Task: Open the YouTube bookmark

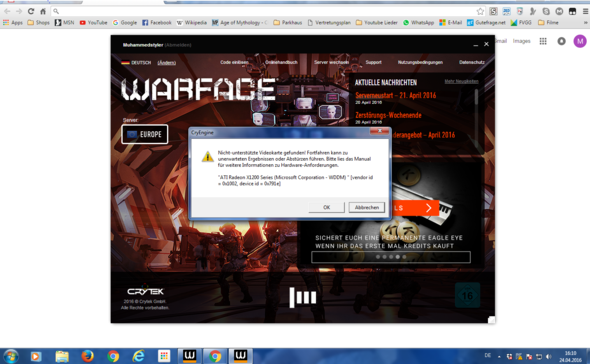Action: (x=93, y=23)
